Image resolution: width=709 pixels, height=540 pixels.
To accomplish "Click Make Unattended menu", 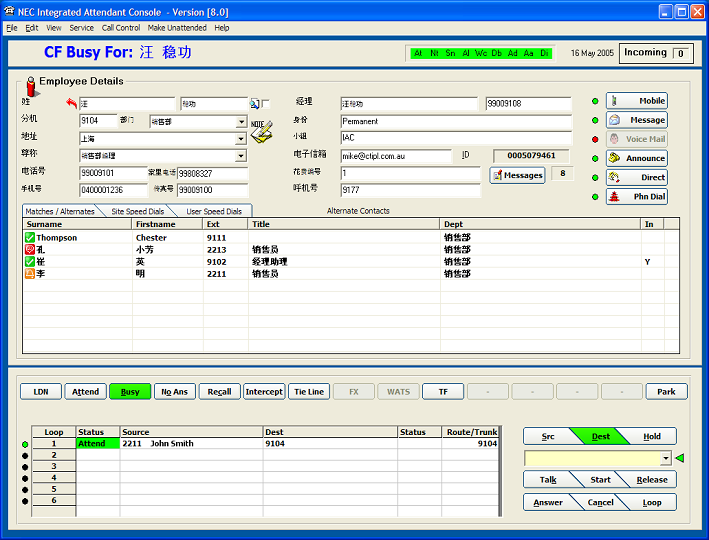I will click(x=177, y=28).
